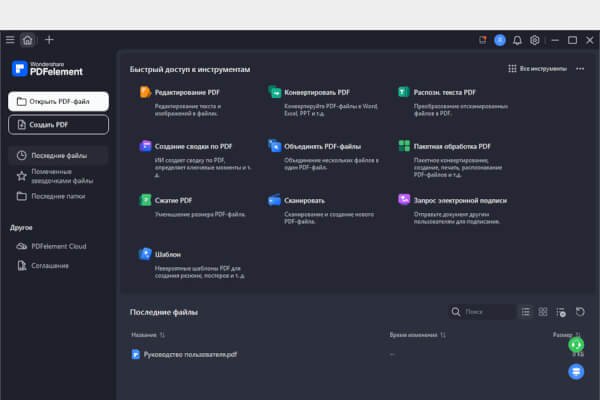600x400 pixels.
Task: Switch recent files to list view
Action: [x=526, y=312]
